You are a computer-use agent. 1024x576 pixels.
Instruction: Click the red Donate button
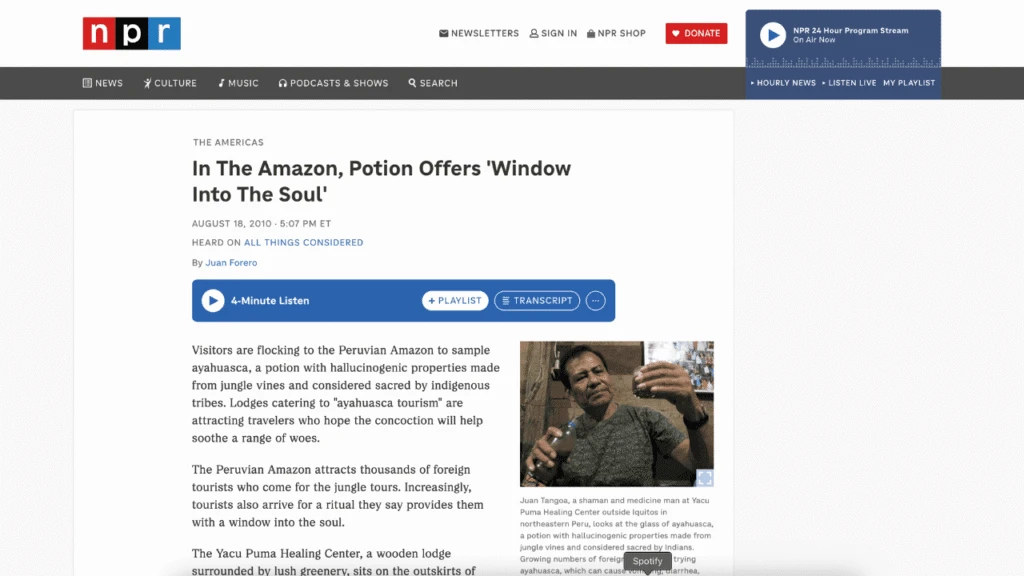696,33
